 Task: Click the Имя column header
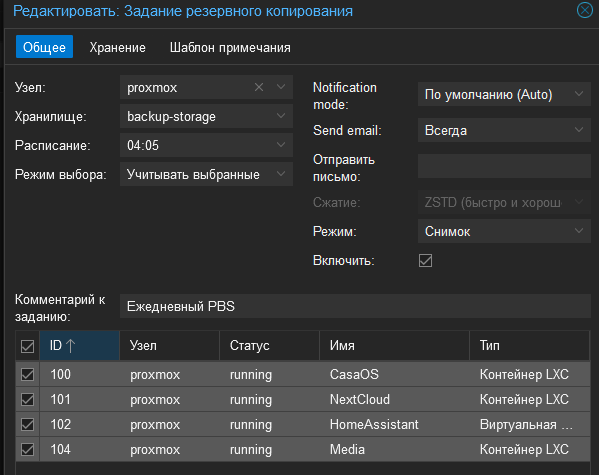pos(394,345)
